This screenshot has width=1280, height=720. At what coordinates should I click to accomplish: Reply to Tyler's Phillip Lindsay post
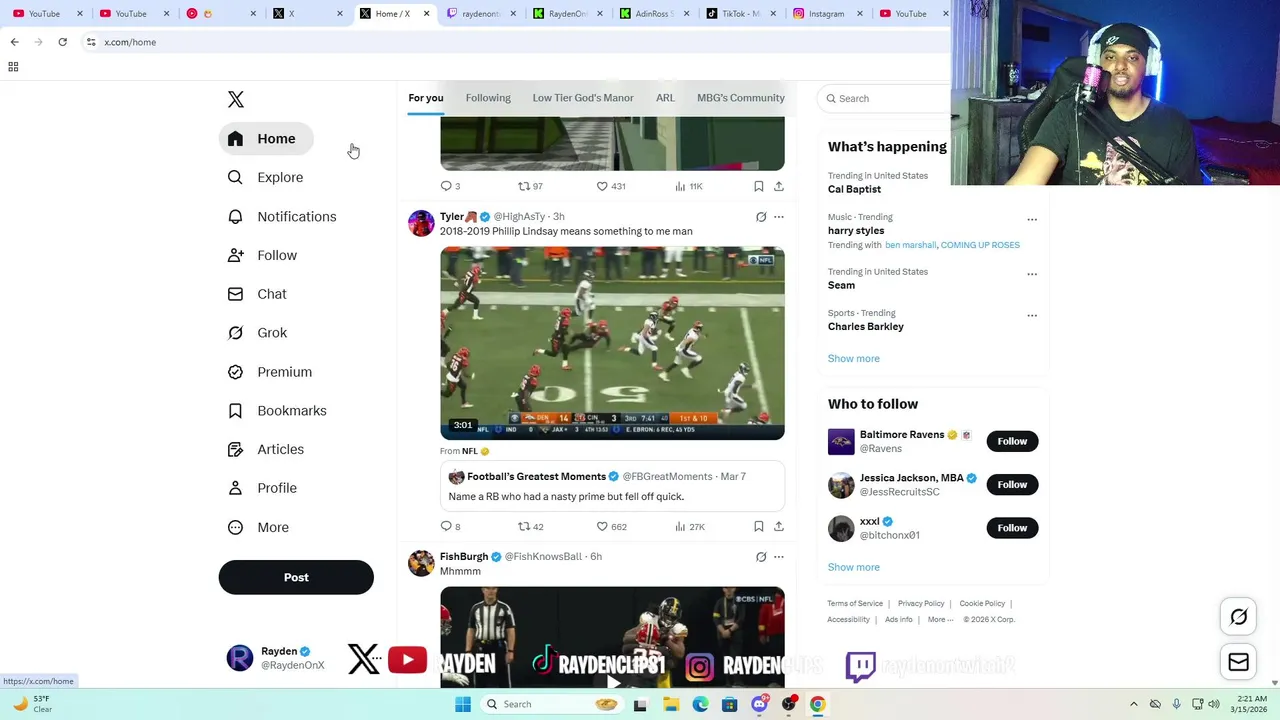coord(450,526)
